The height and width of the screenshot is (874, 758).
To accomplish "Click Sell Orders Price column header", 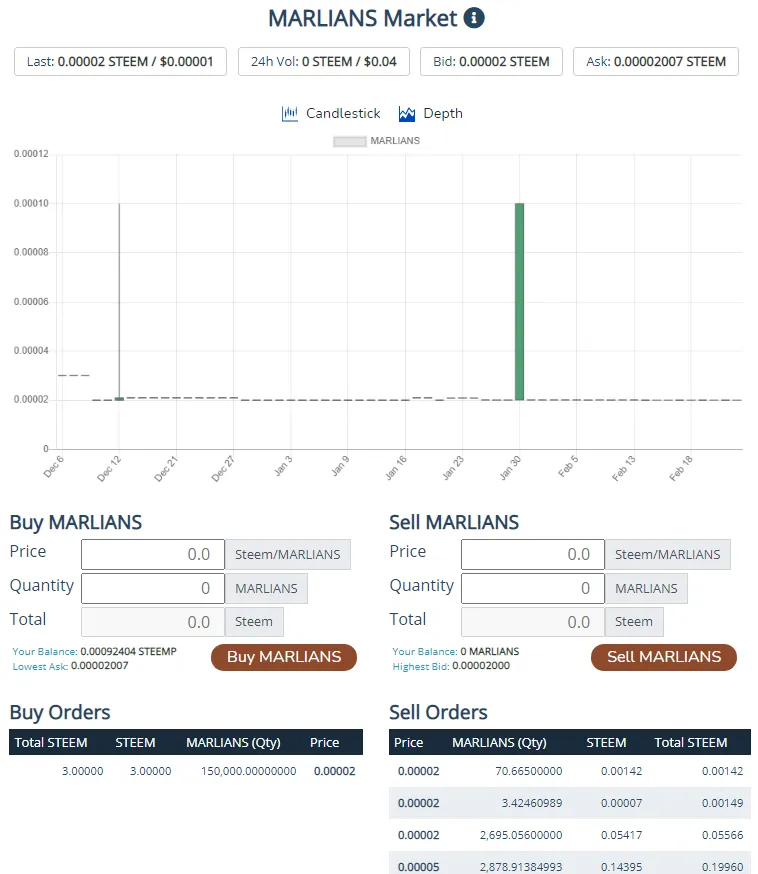I will (409, 742).
